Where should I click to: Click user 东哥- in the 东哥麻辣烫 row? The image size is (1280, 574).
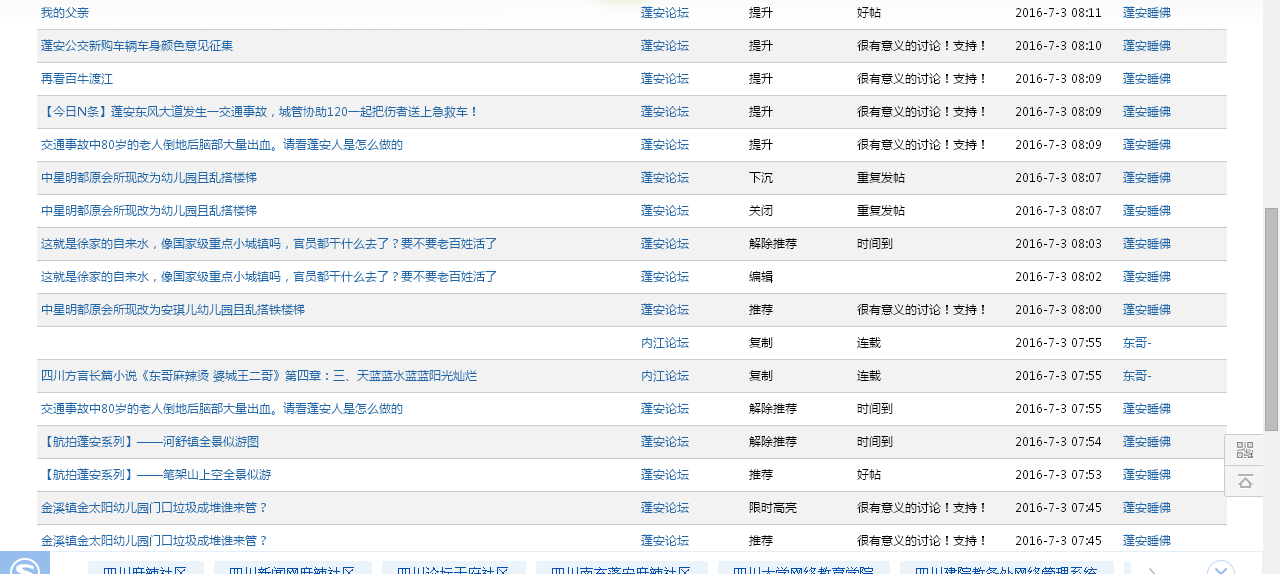1137,376
